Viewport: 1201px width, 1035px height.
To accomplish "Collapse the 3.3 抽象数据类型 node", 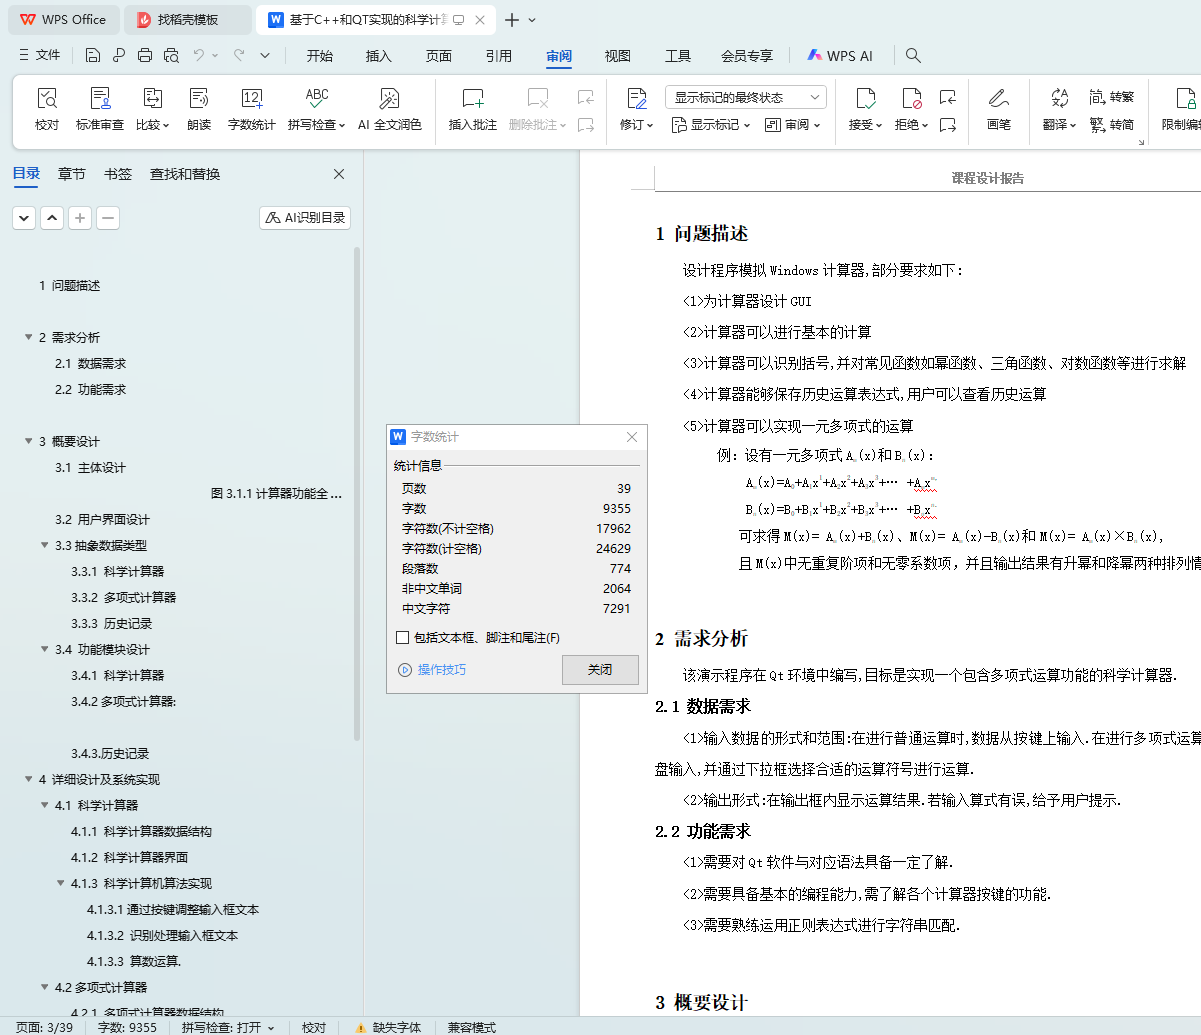I will pyautogui.click(x=45, y=546).
